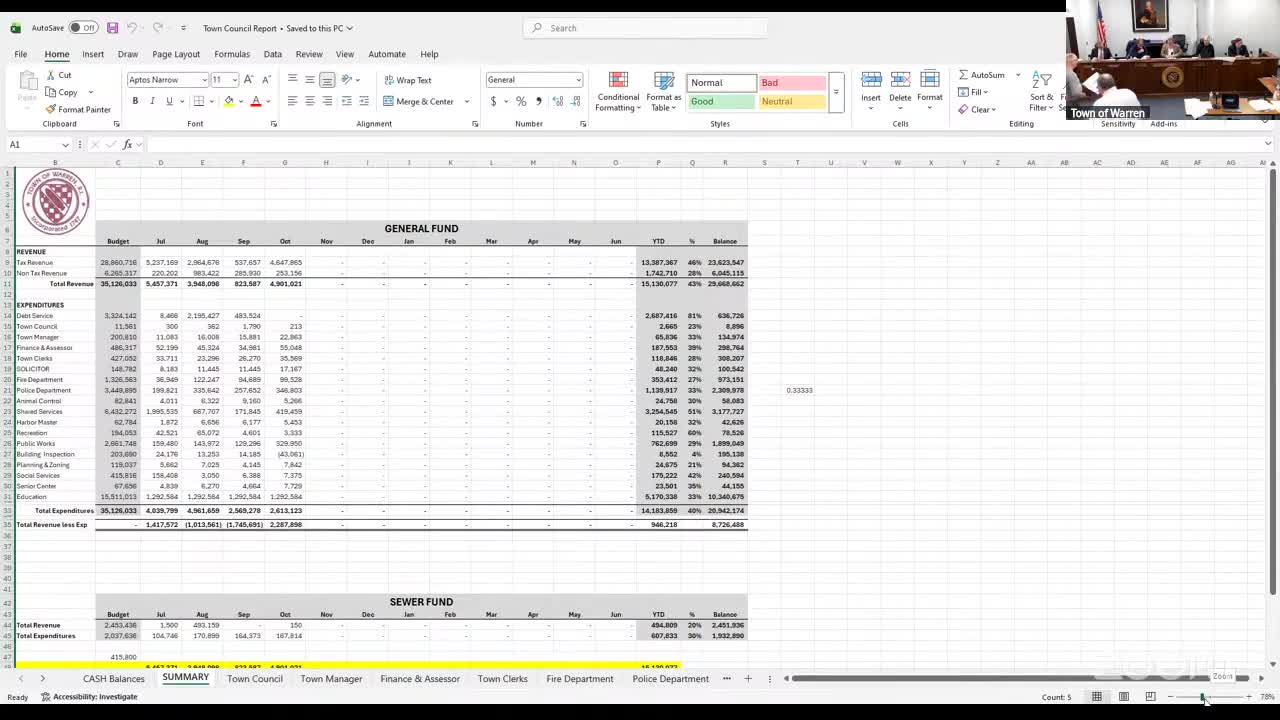Screen dimensions: 1280x720
Task: Click the Merge & Center button
Action: coord(419,101)
